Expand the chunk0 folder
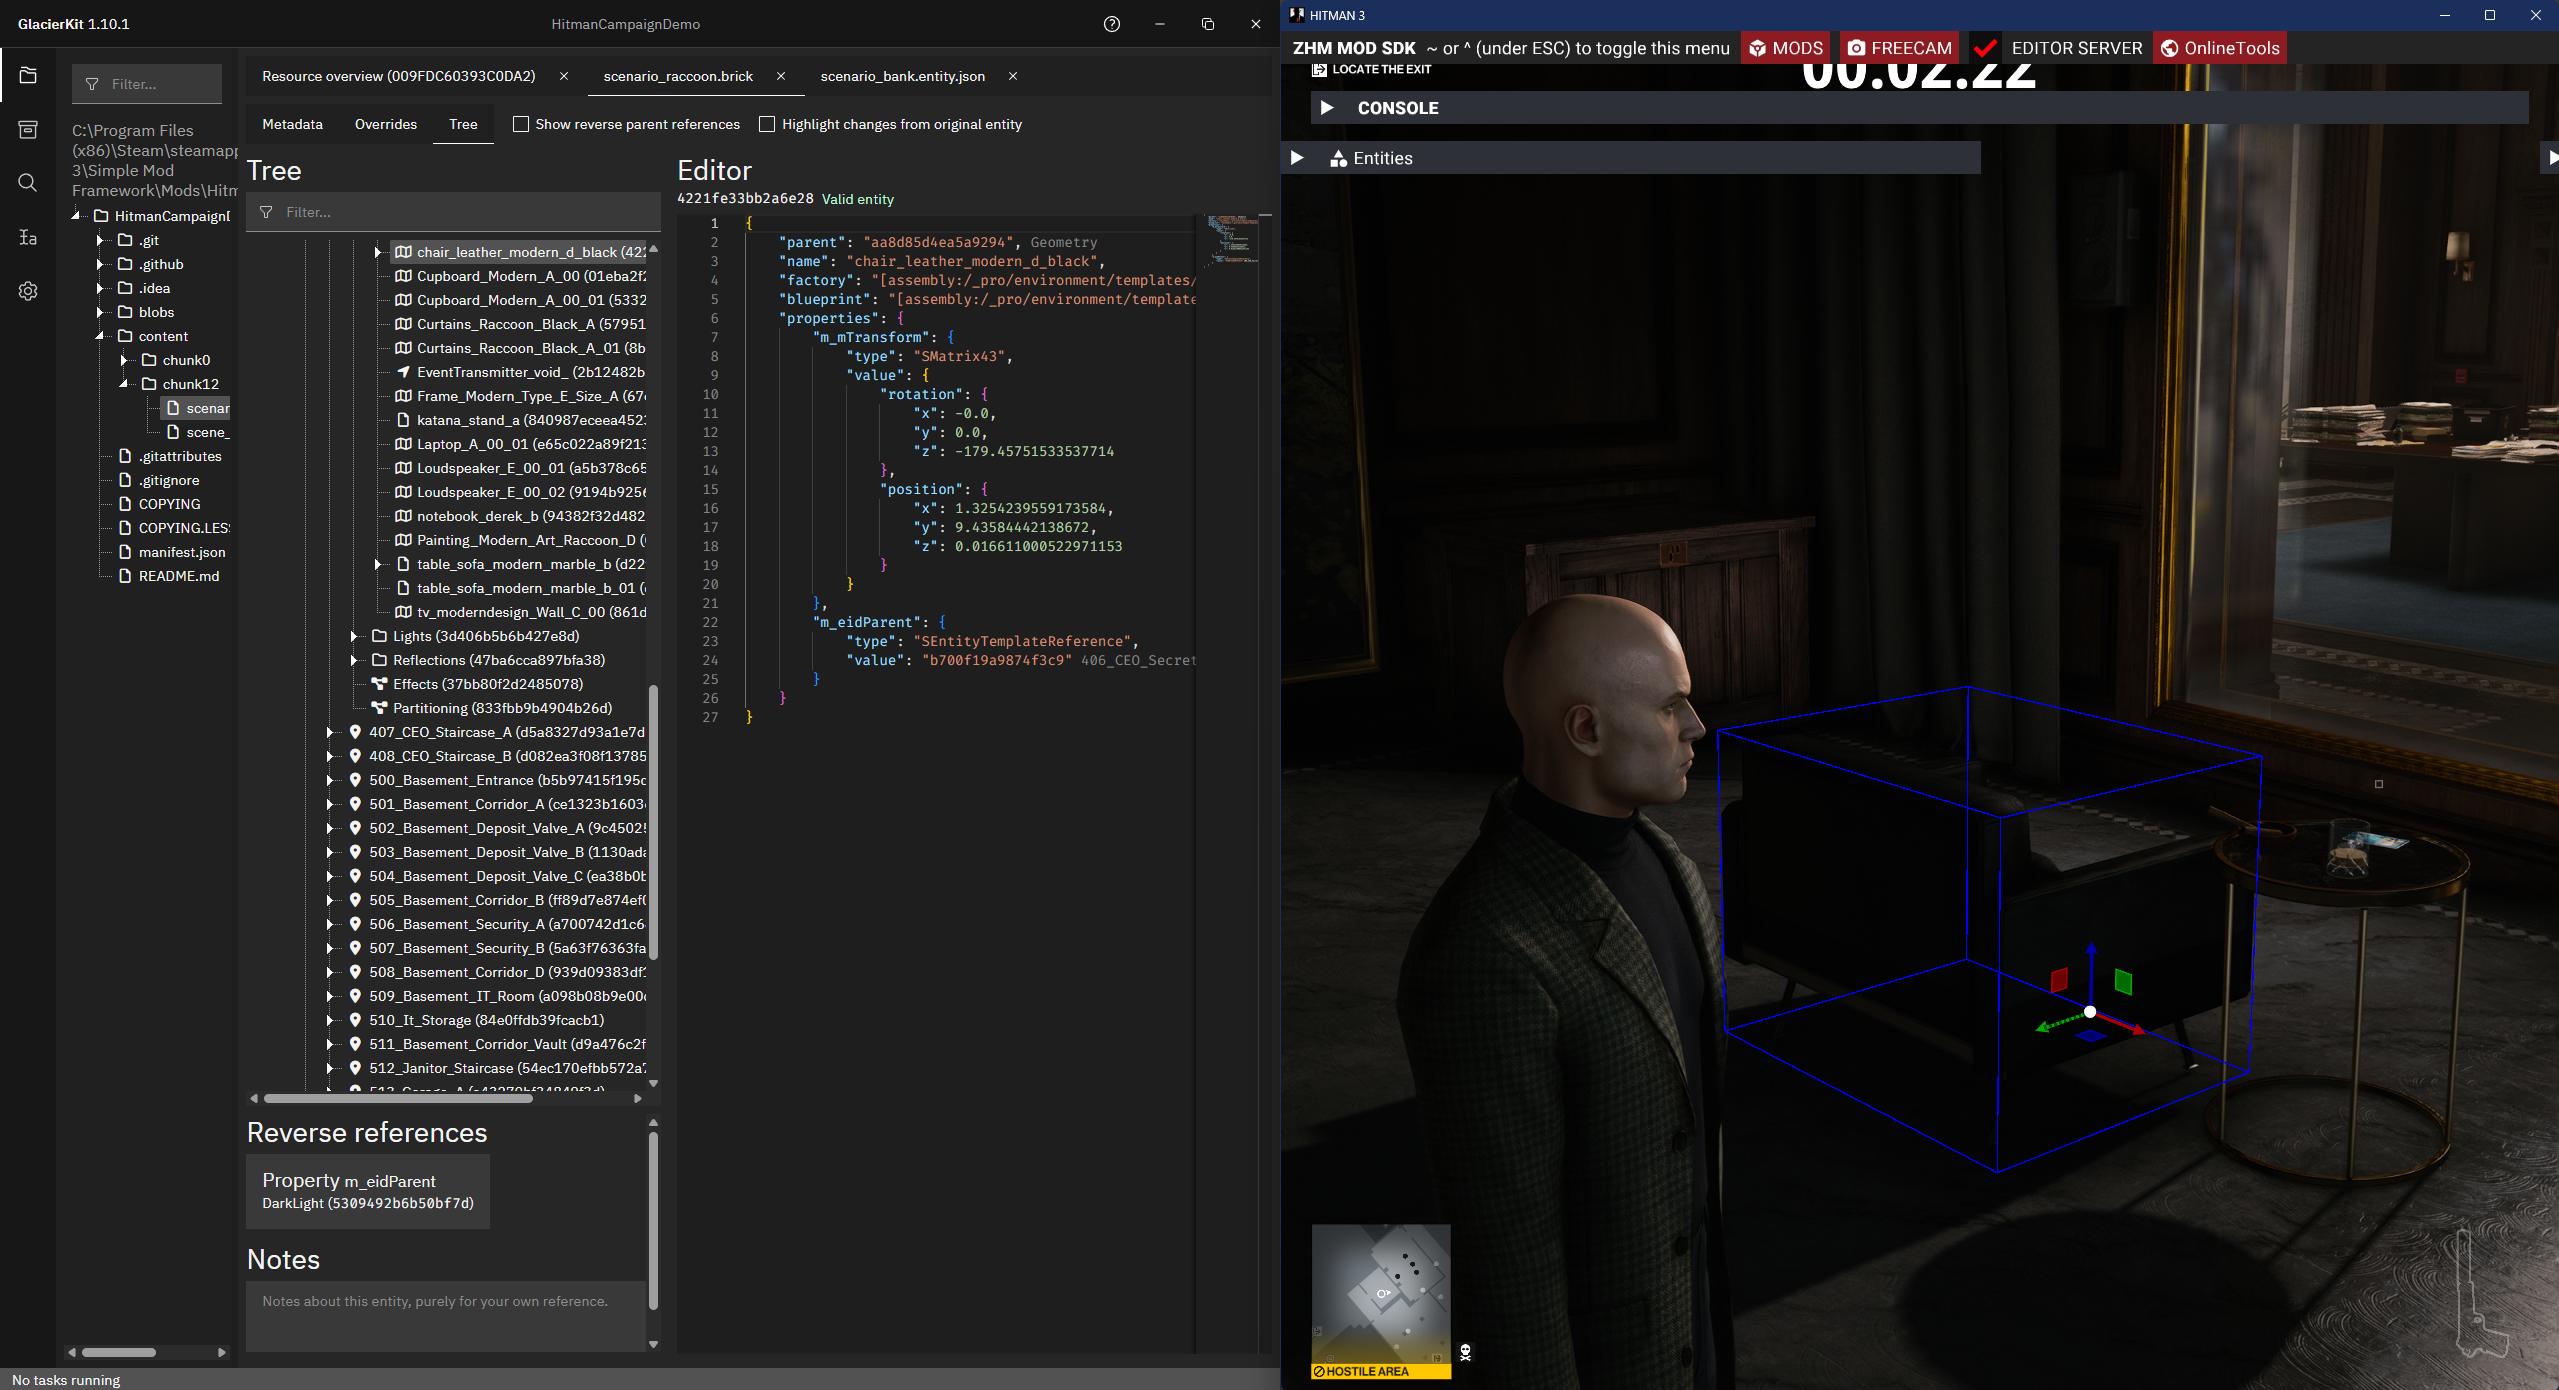2559x1390 pixels. pyautogui.click(x=124, y=360)
